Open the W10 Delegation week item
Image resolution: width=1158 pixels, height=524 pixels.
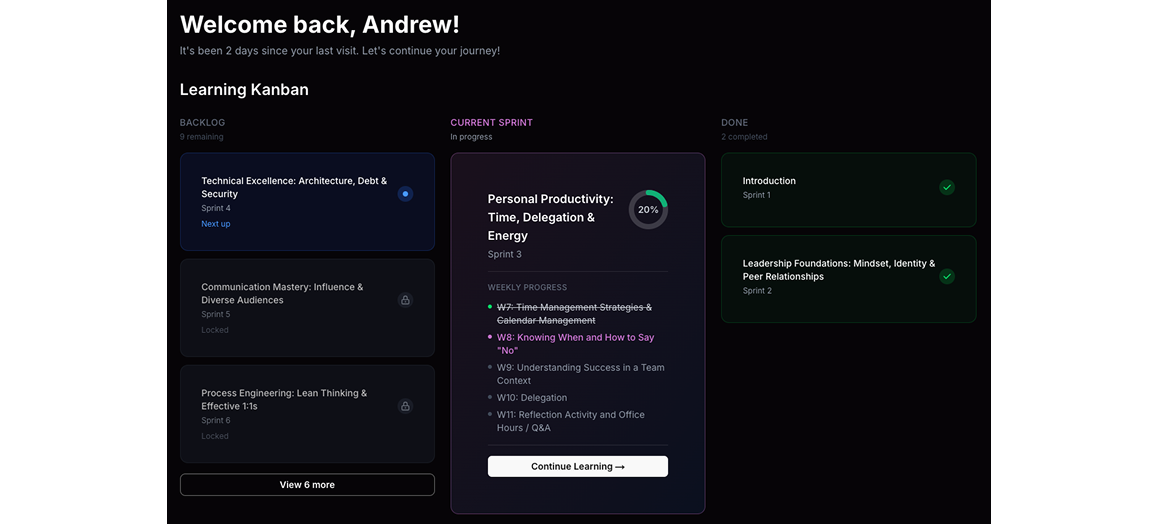point(531,398)
